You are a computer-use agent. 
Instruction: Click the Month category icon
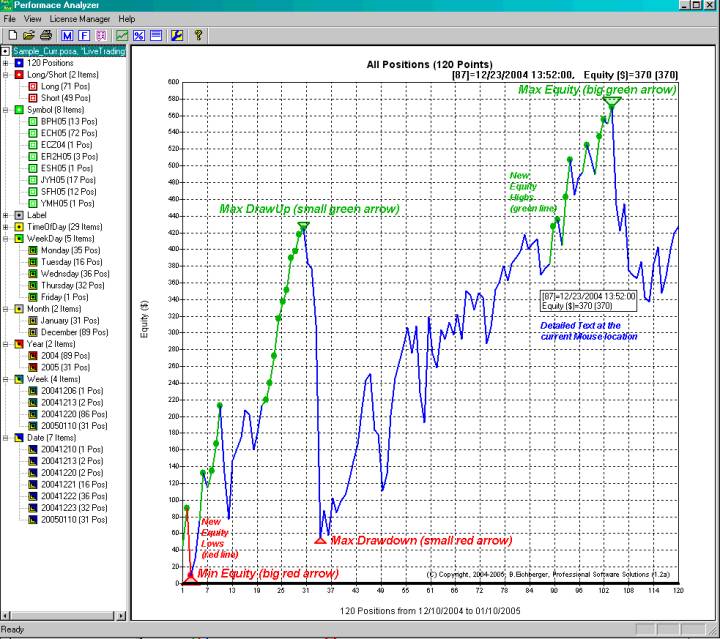point(19,308)
